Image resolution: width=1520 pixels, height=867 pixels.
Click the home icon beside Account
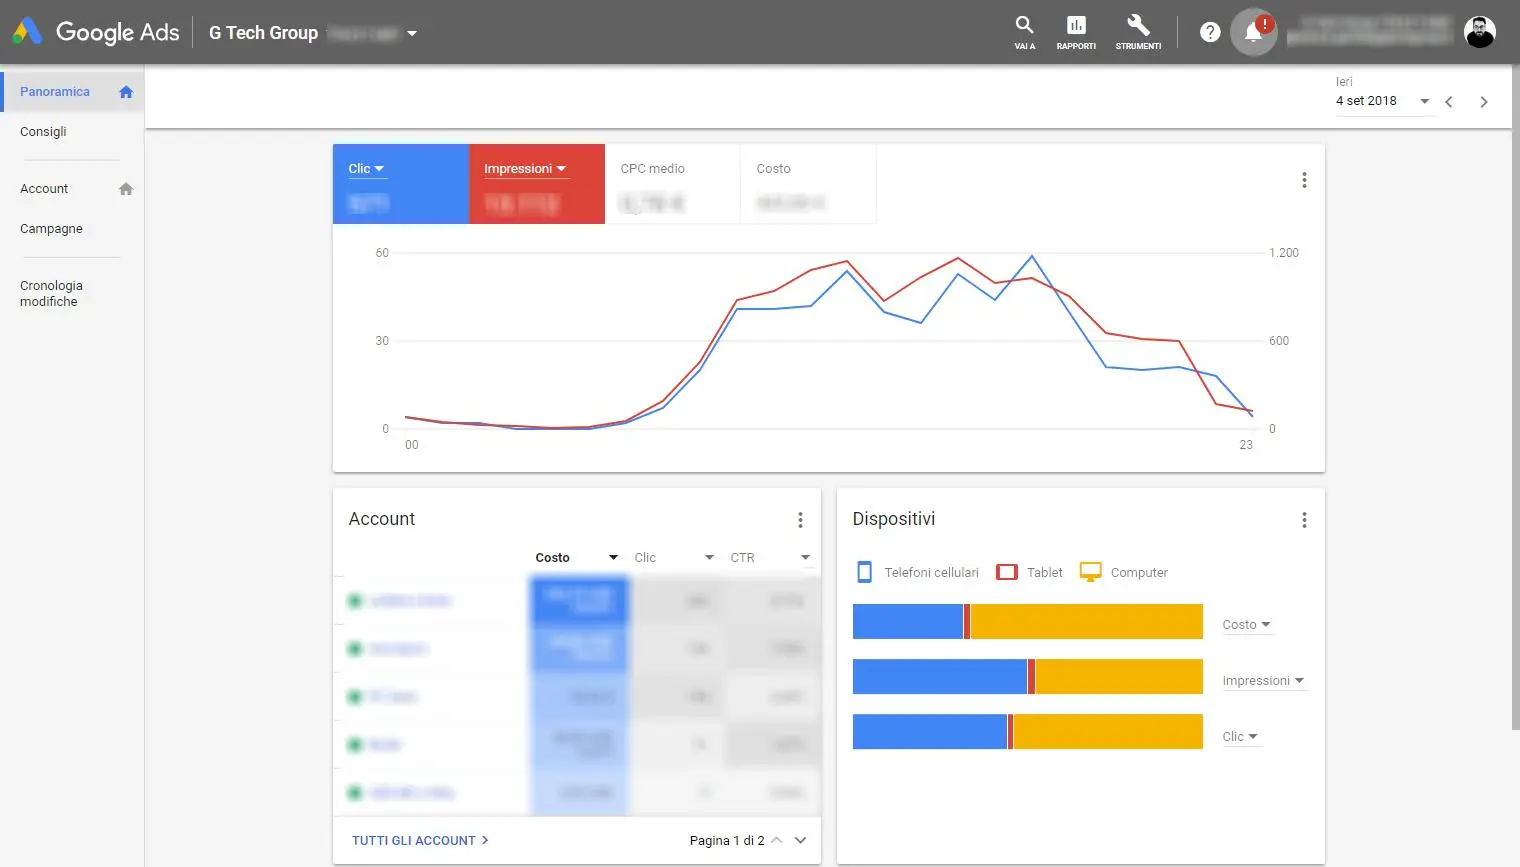click(x=126, y=189)
